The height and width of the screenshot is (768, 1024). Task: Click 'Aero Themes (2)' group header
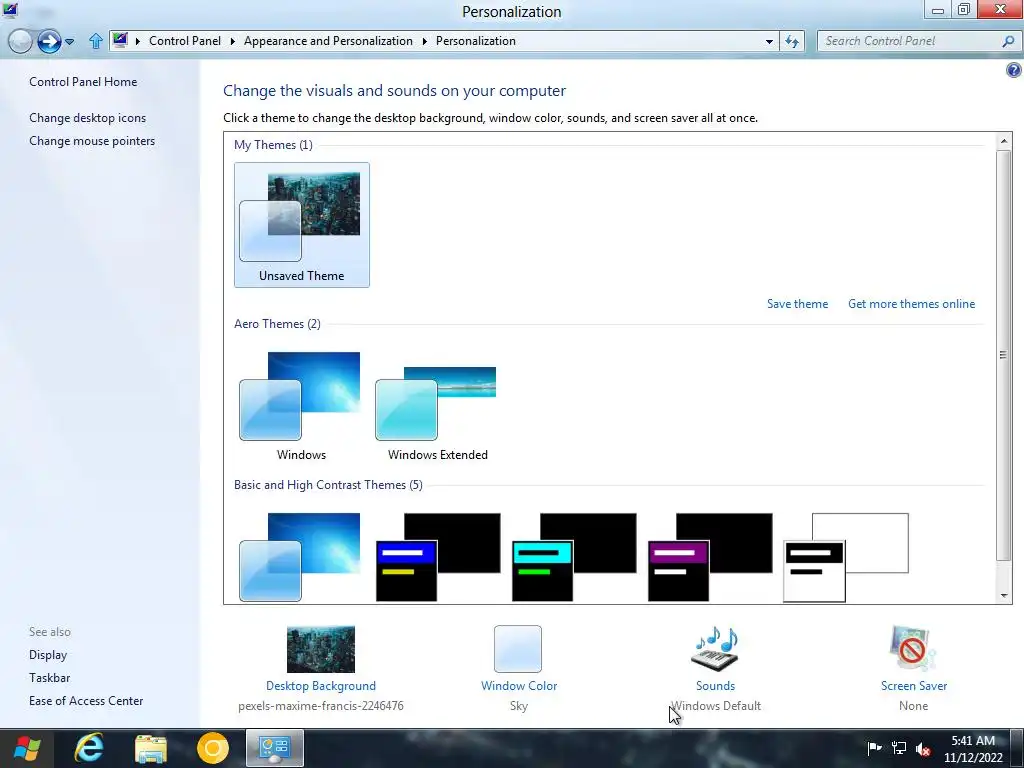tap(277, 324)
